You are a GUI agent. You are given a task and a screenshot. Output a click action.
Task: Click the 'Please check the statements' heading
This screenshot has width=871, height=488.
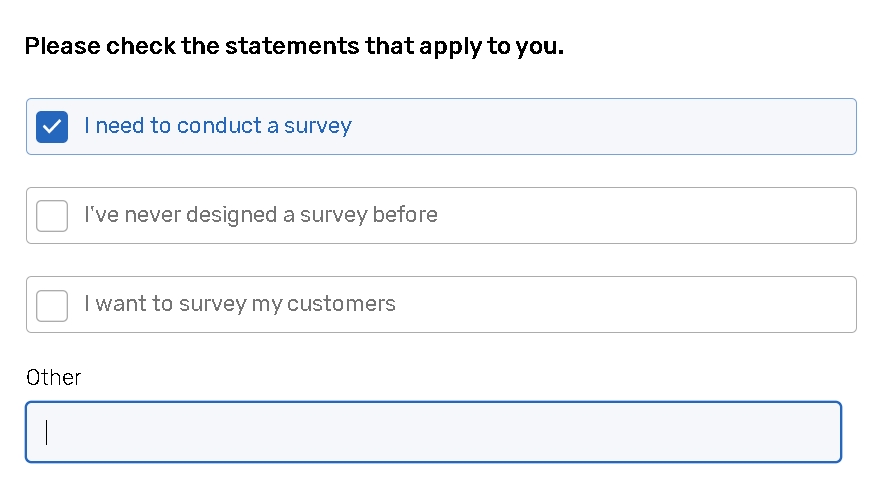[294, 46]
